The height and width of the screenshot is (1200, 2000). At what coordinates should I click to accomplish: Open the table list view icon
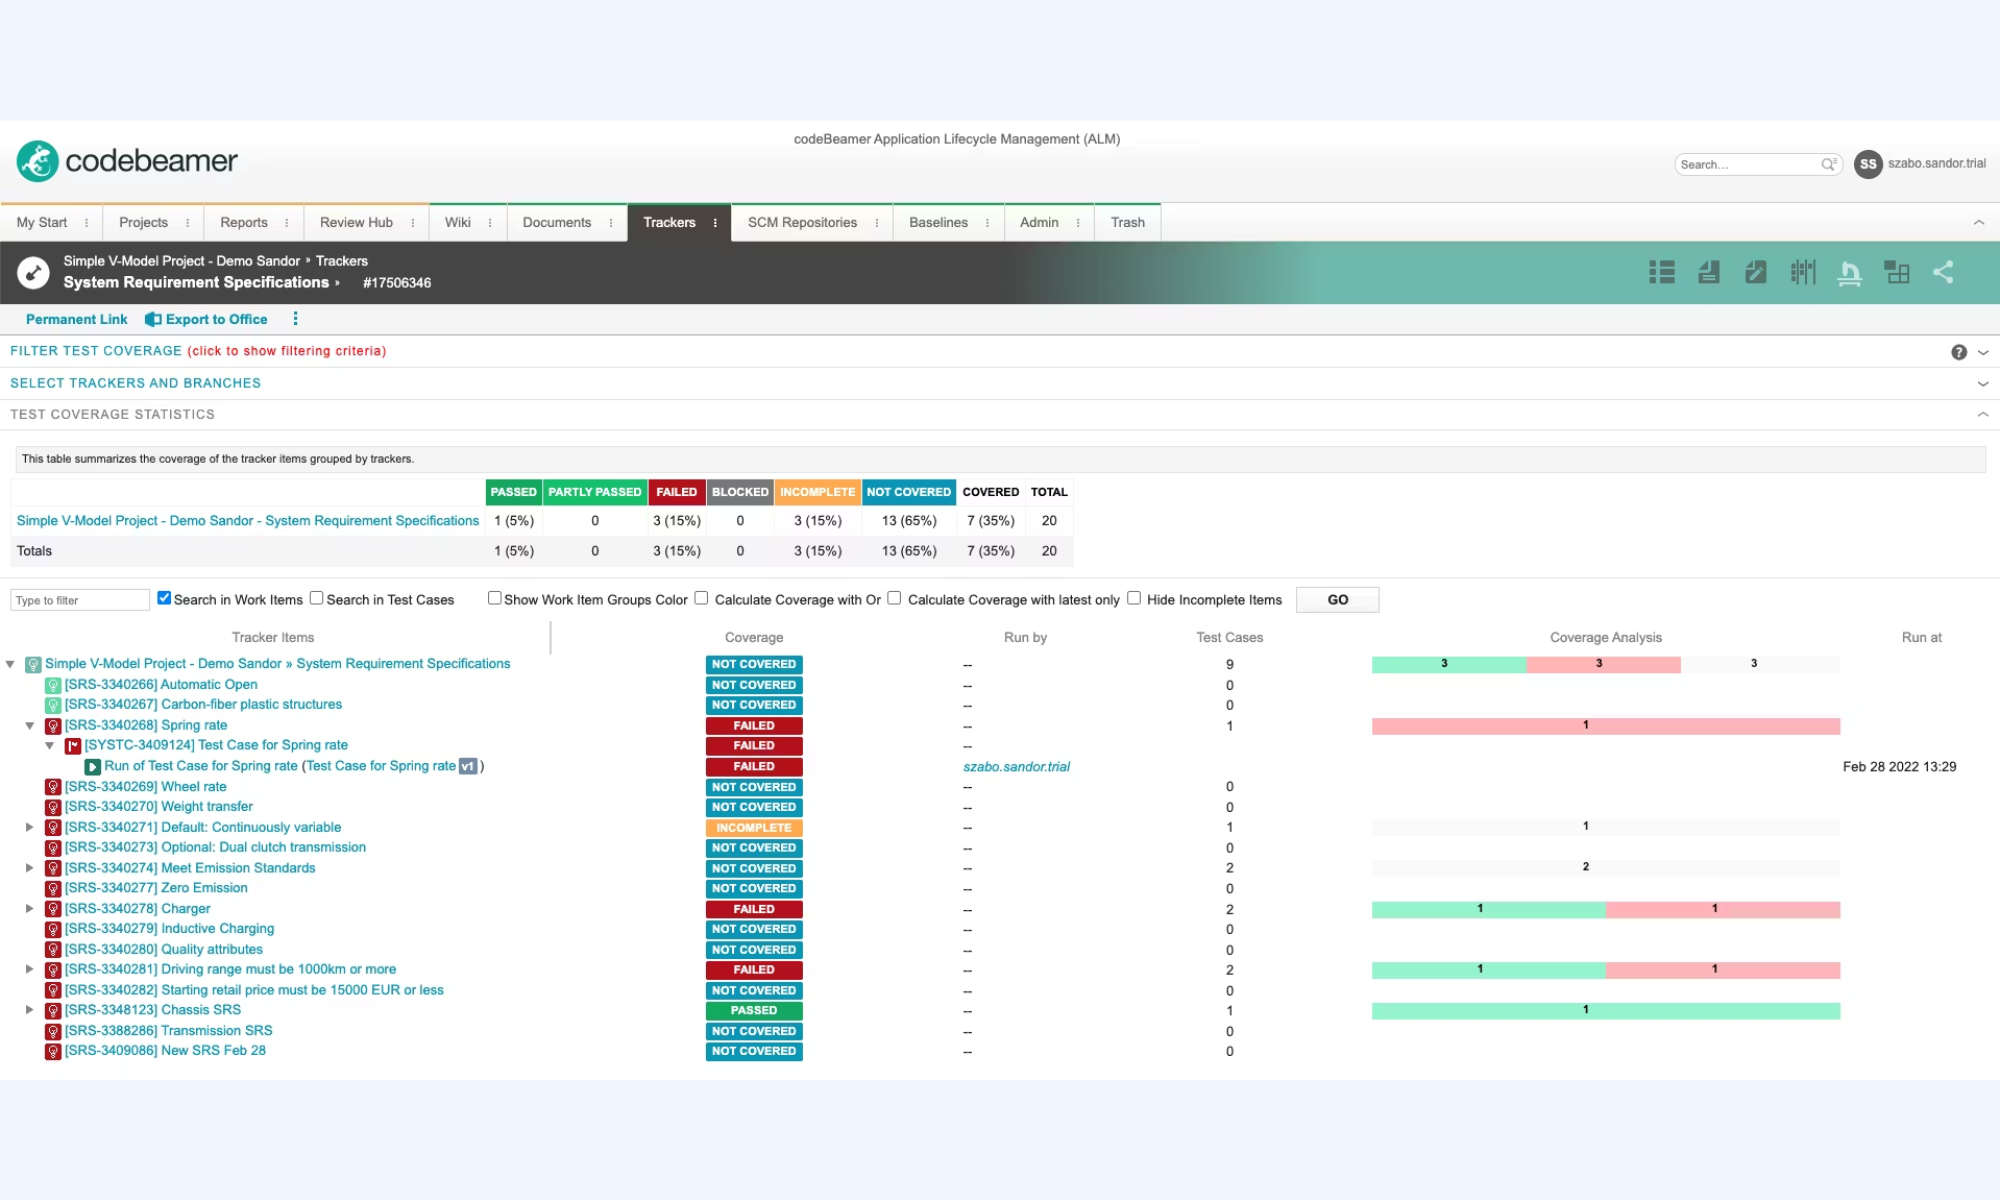tap(1662, 272)
